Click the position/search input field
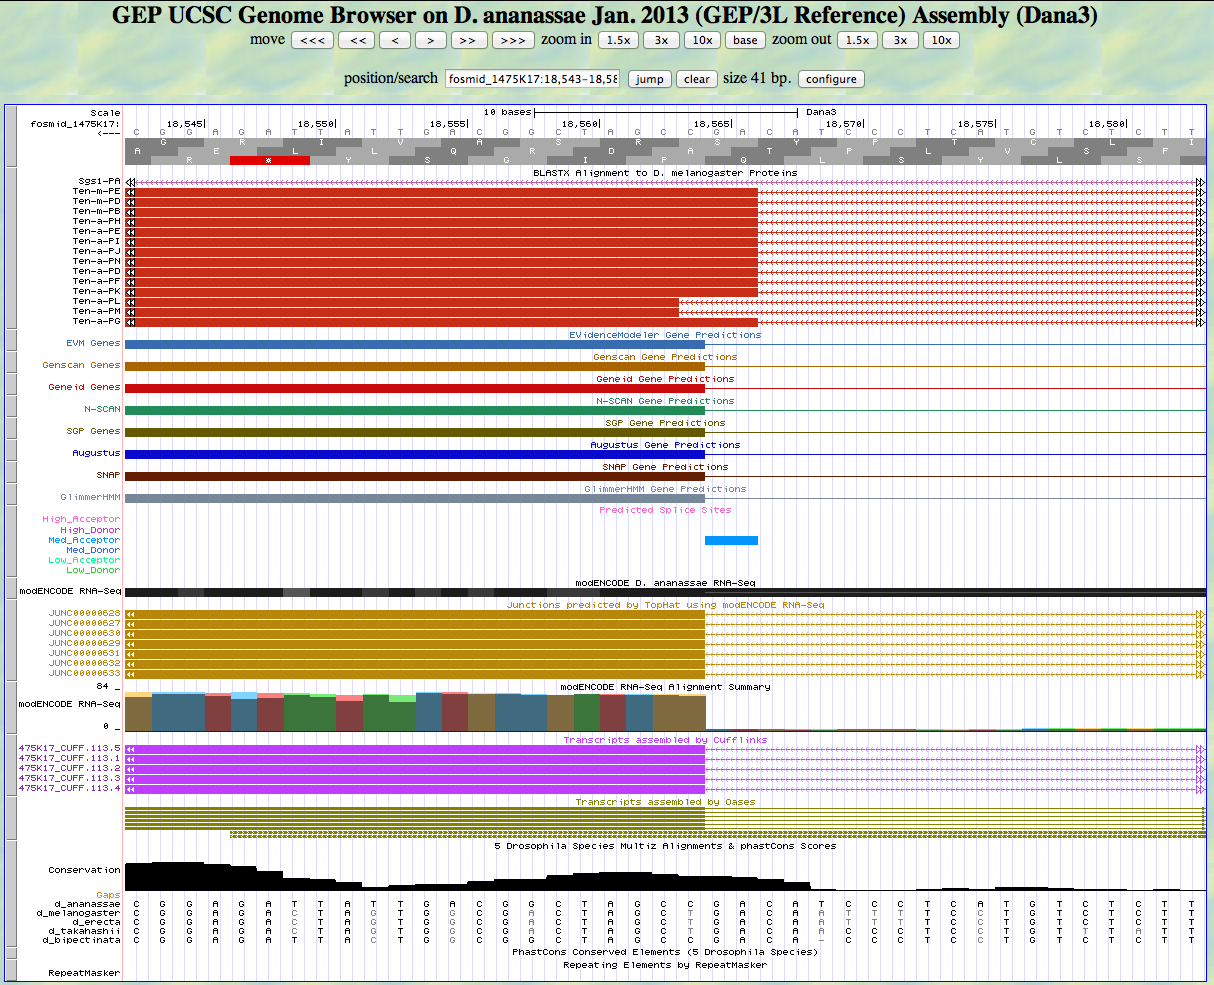The image size is (1214, 985). click(x=533, y=79)
